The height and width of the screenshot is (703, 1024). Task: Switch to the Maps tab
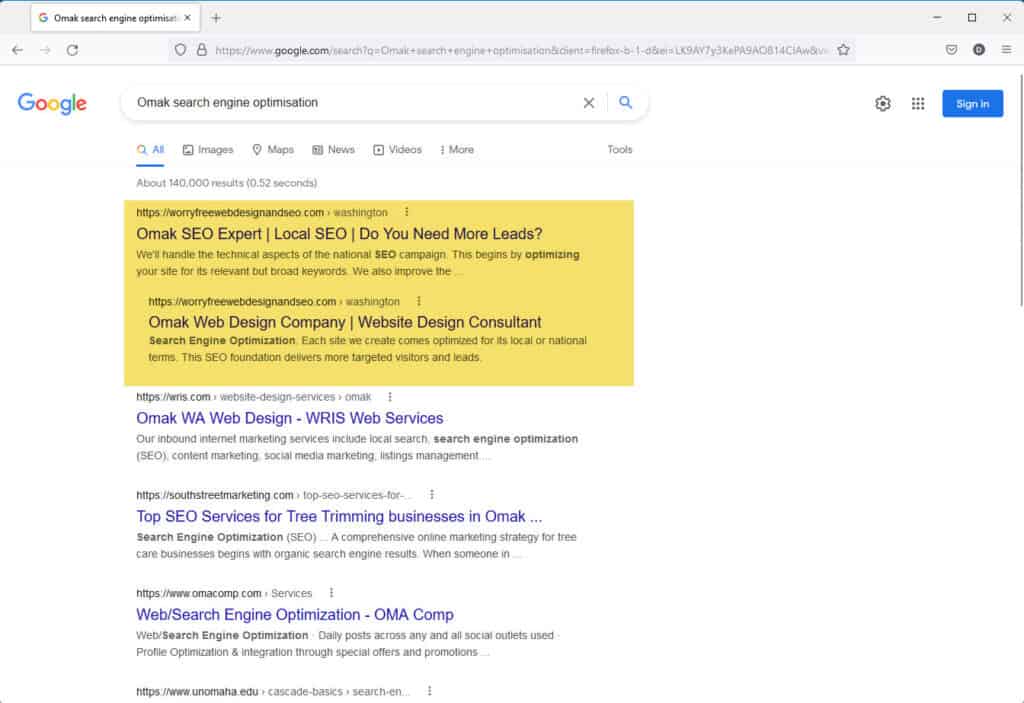pos(273,150)
